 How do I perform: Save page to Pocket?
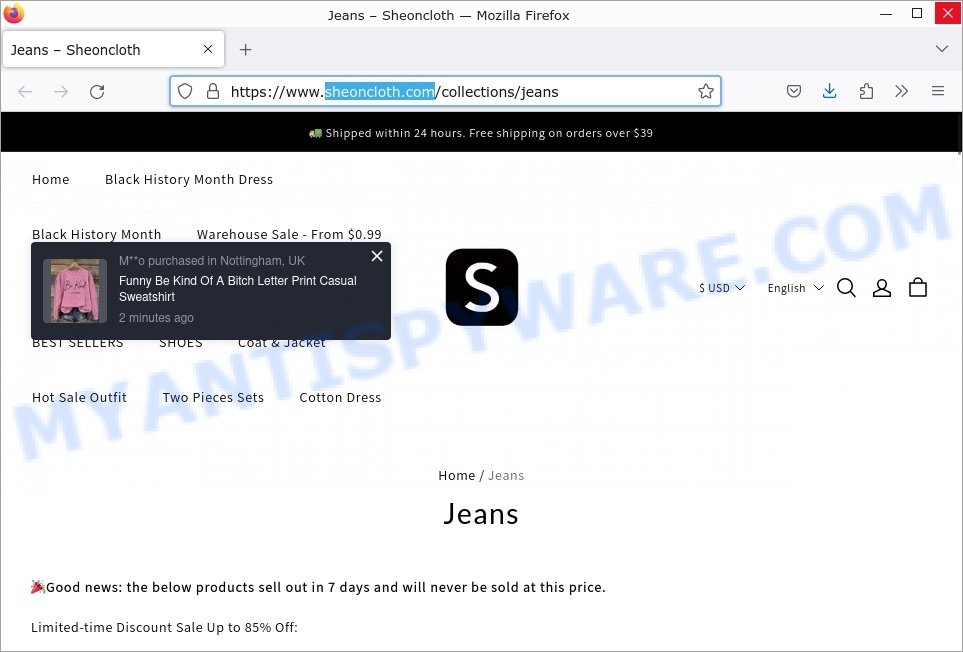(793, 91)
